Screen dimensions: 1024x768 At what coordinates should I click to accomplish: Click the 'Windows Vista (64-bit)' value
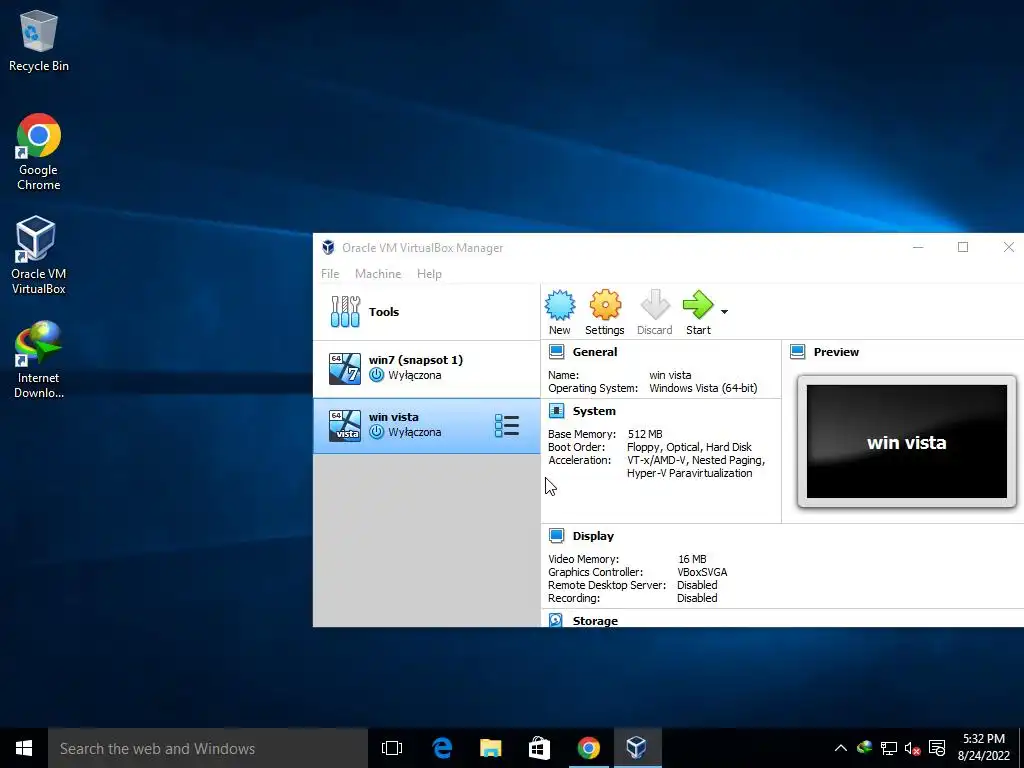[x=703, y=388]
